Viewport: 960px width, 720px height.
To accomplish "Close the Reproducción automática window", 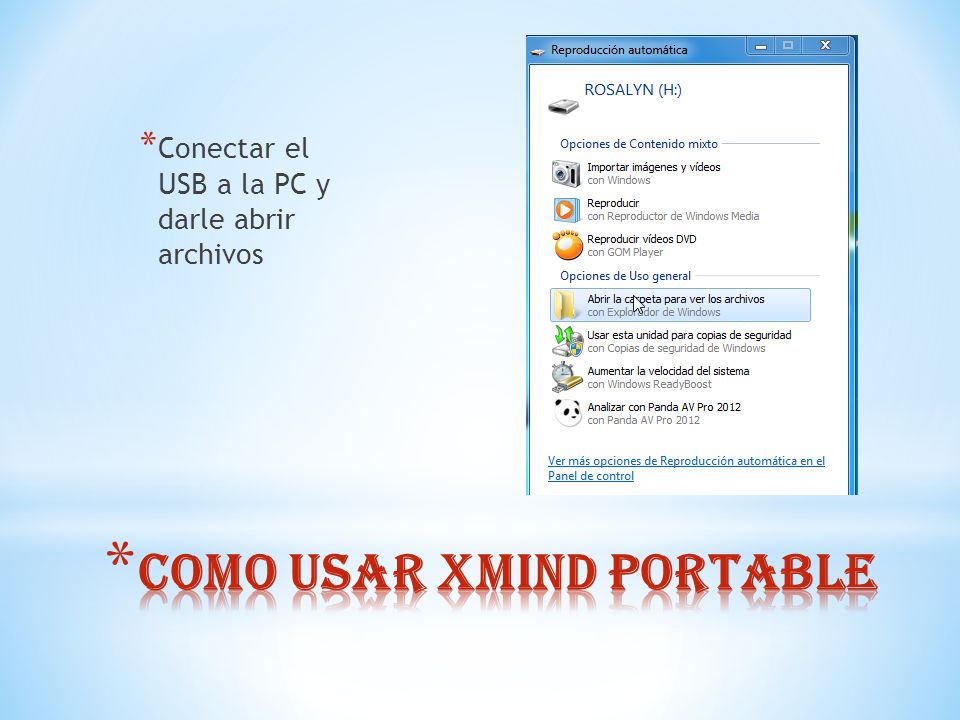I will [825, 47].
